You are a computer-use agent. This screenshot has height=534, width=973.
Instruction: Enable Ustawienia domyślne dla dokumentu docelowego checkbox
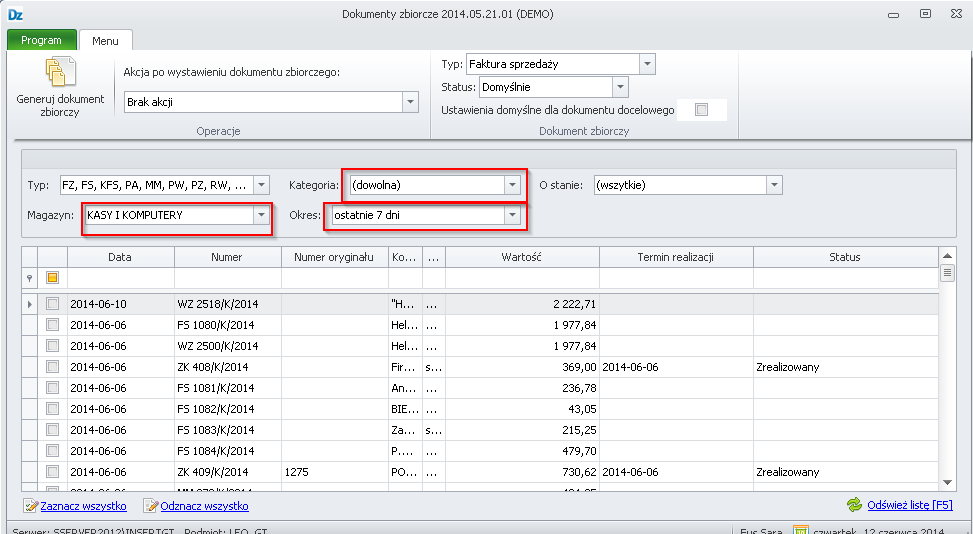click(x=701, y=110)
